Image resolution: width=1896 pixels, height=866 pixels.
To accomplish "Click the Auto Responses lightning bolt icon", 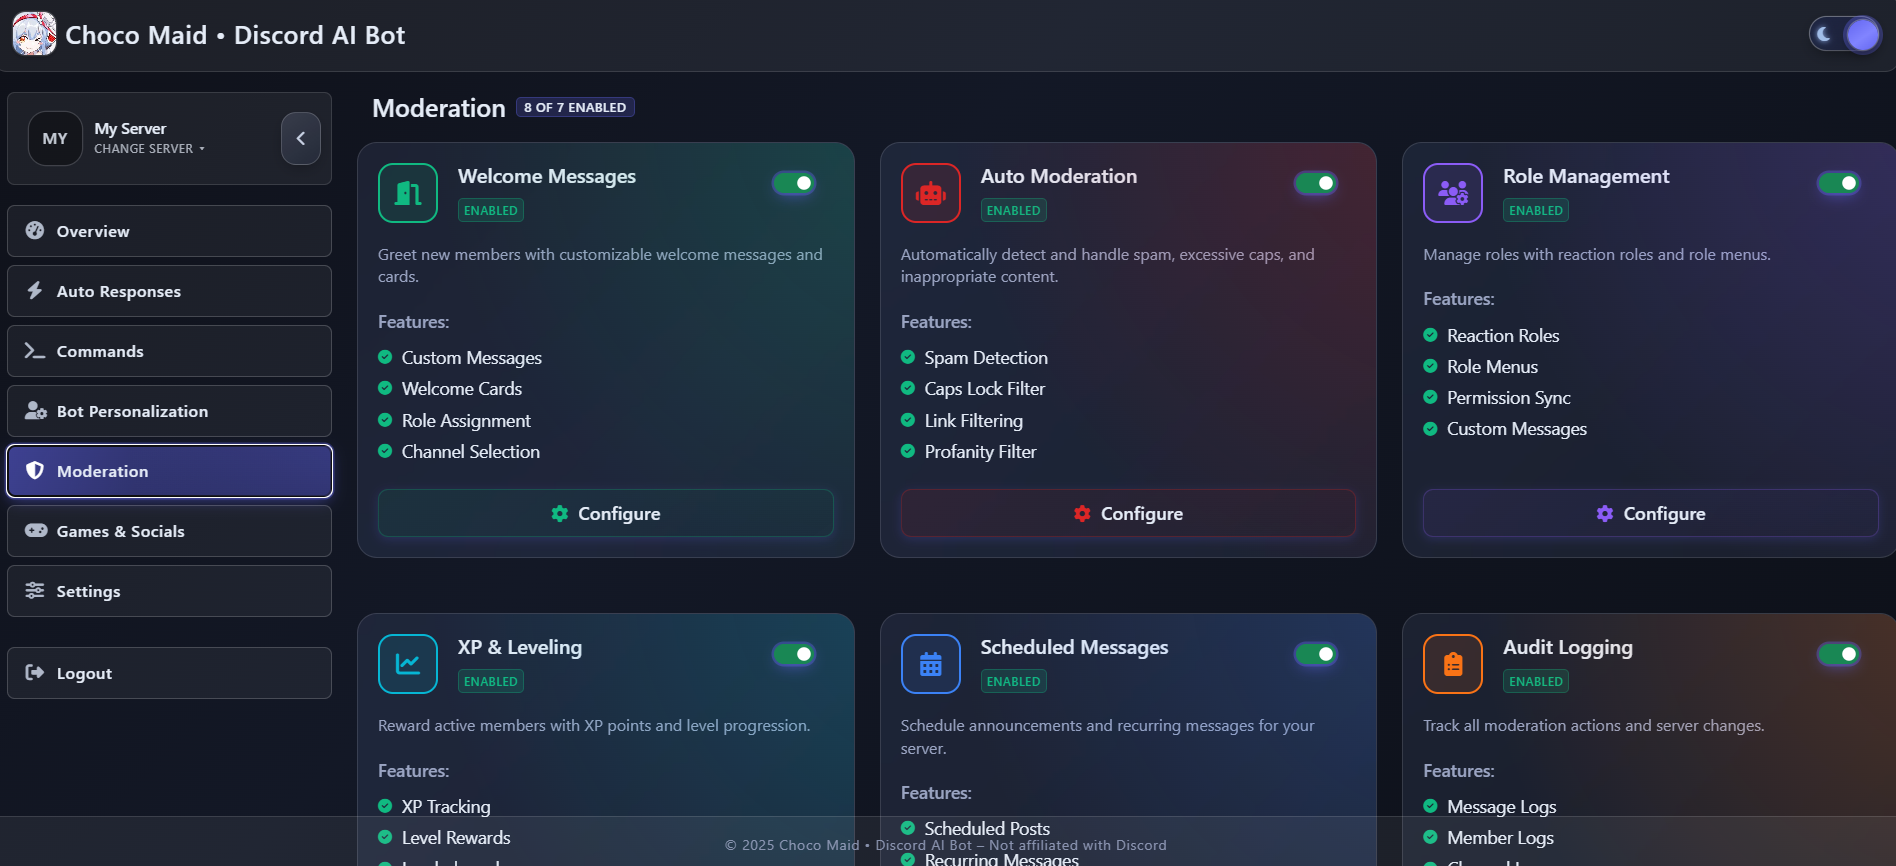I will click(35, 290).
